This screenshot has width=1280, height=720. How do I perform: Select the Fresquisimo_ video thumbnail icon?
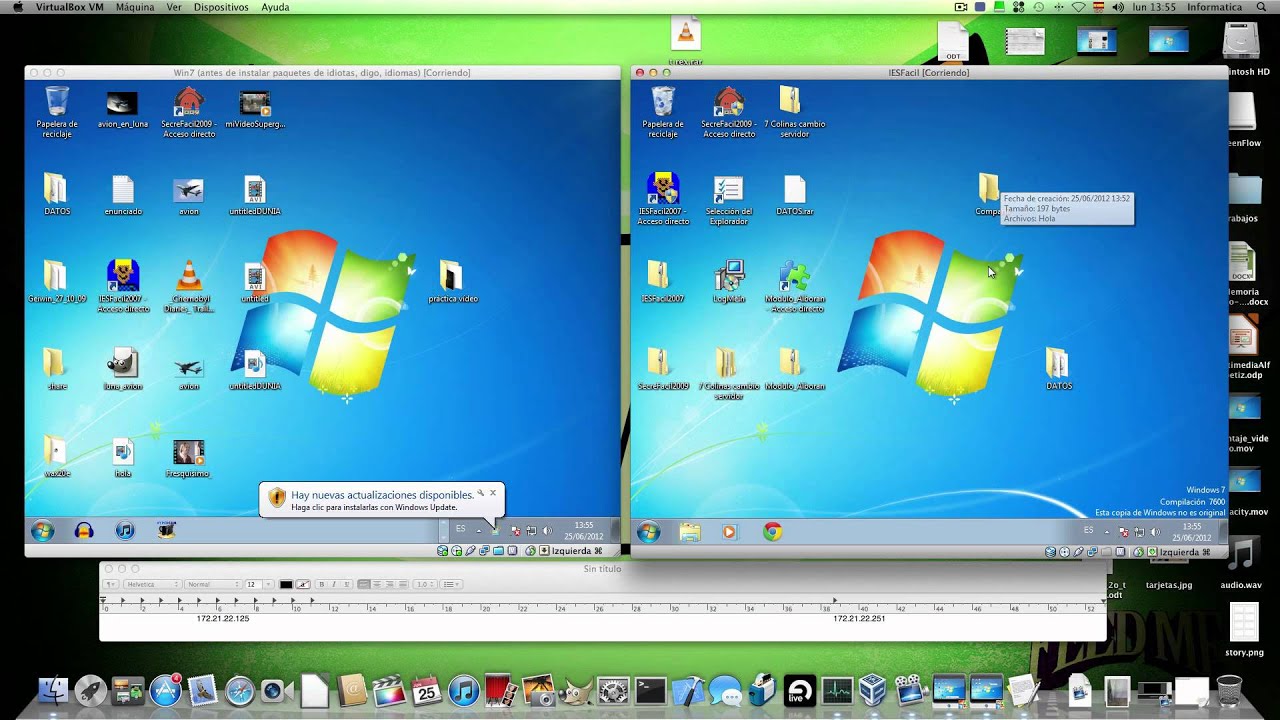point(188,457)
